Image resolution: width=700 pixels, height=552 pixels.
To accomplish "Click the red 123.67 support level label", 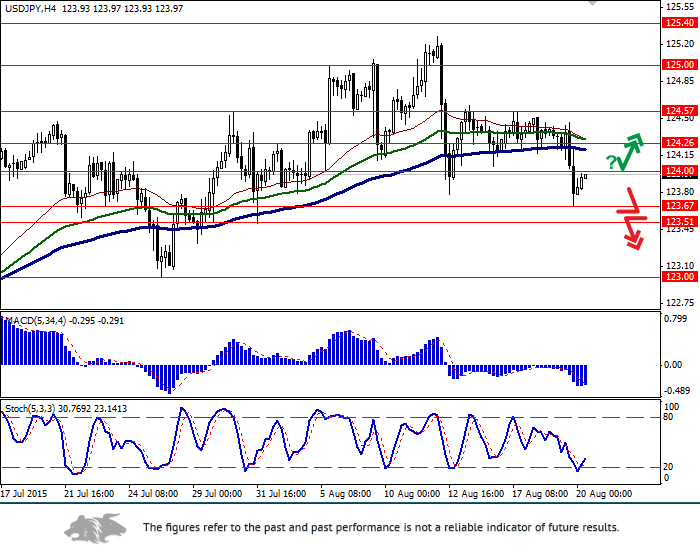I will tap(679, 205).
